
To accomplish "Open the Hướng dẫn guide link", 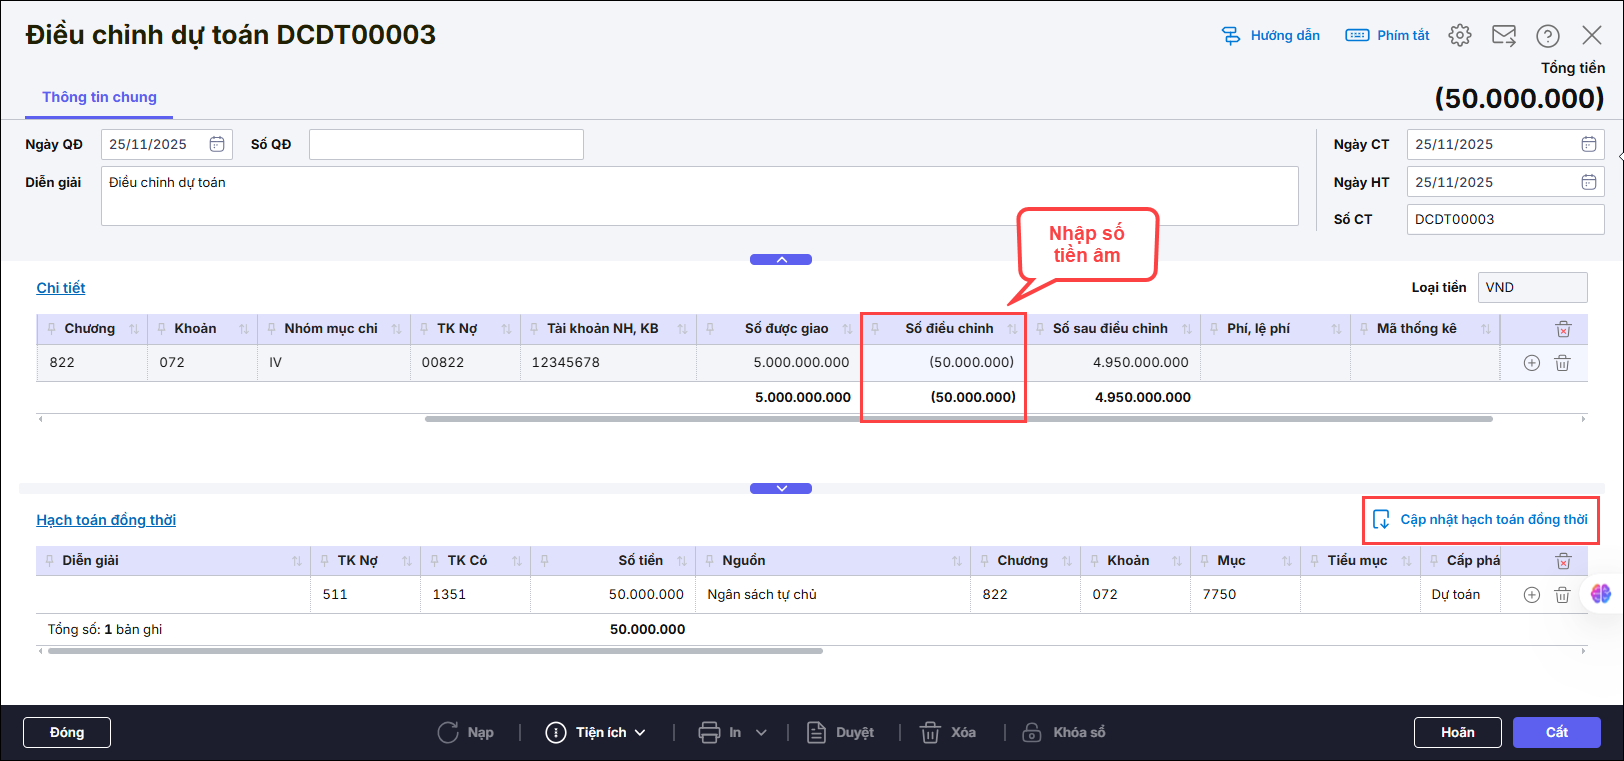I will pos(1271,35).
